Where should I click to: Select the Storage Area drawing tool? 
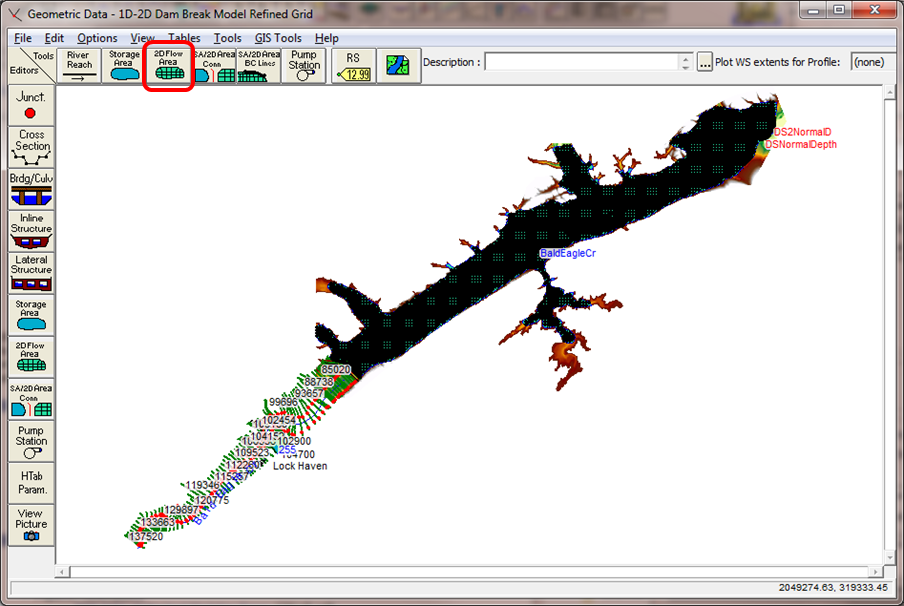[124, 66]
